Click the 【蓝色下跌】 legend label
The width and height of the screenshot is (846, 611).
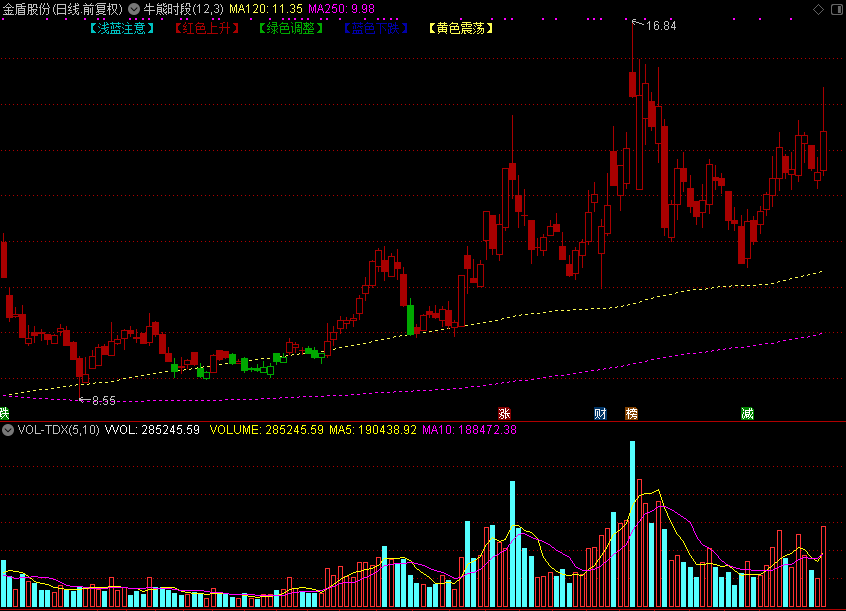(x=376, y=29)
